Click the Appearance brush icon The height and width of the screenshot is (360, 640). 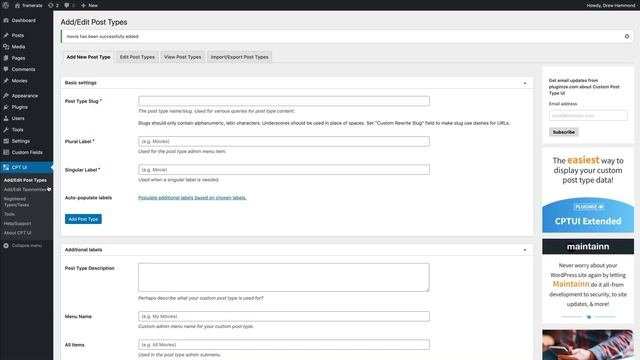pos(6,96)
